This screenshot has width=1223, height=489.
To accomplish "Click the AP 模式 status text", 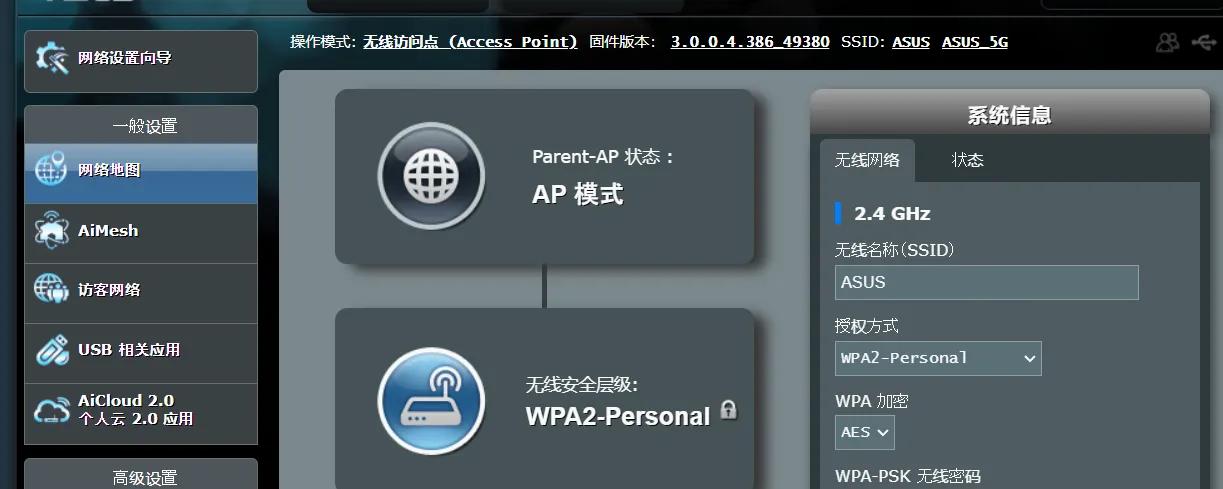I will point(577,194).
